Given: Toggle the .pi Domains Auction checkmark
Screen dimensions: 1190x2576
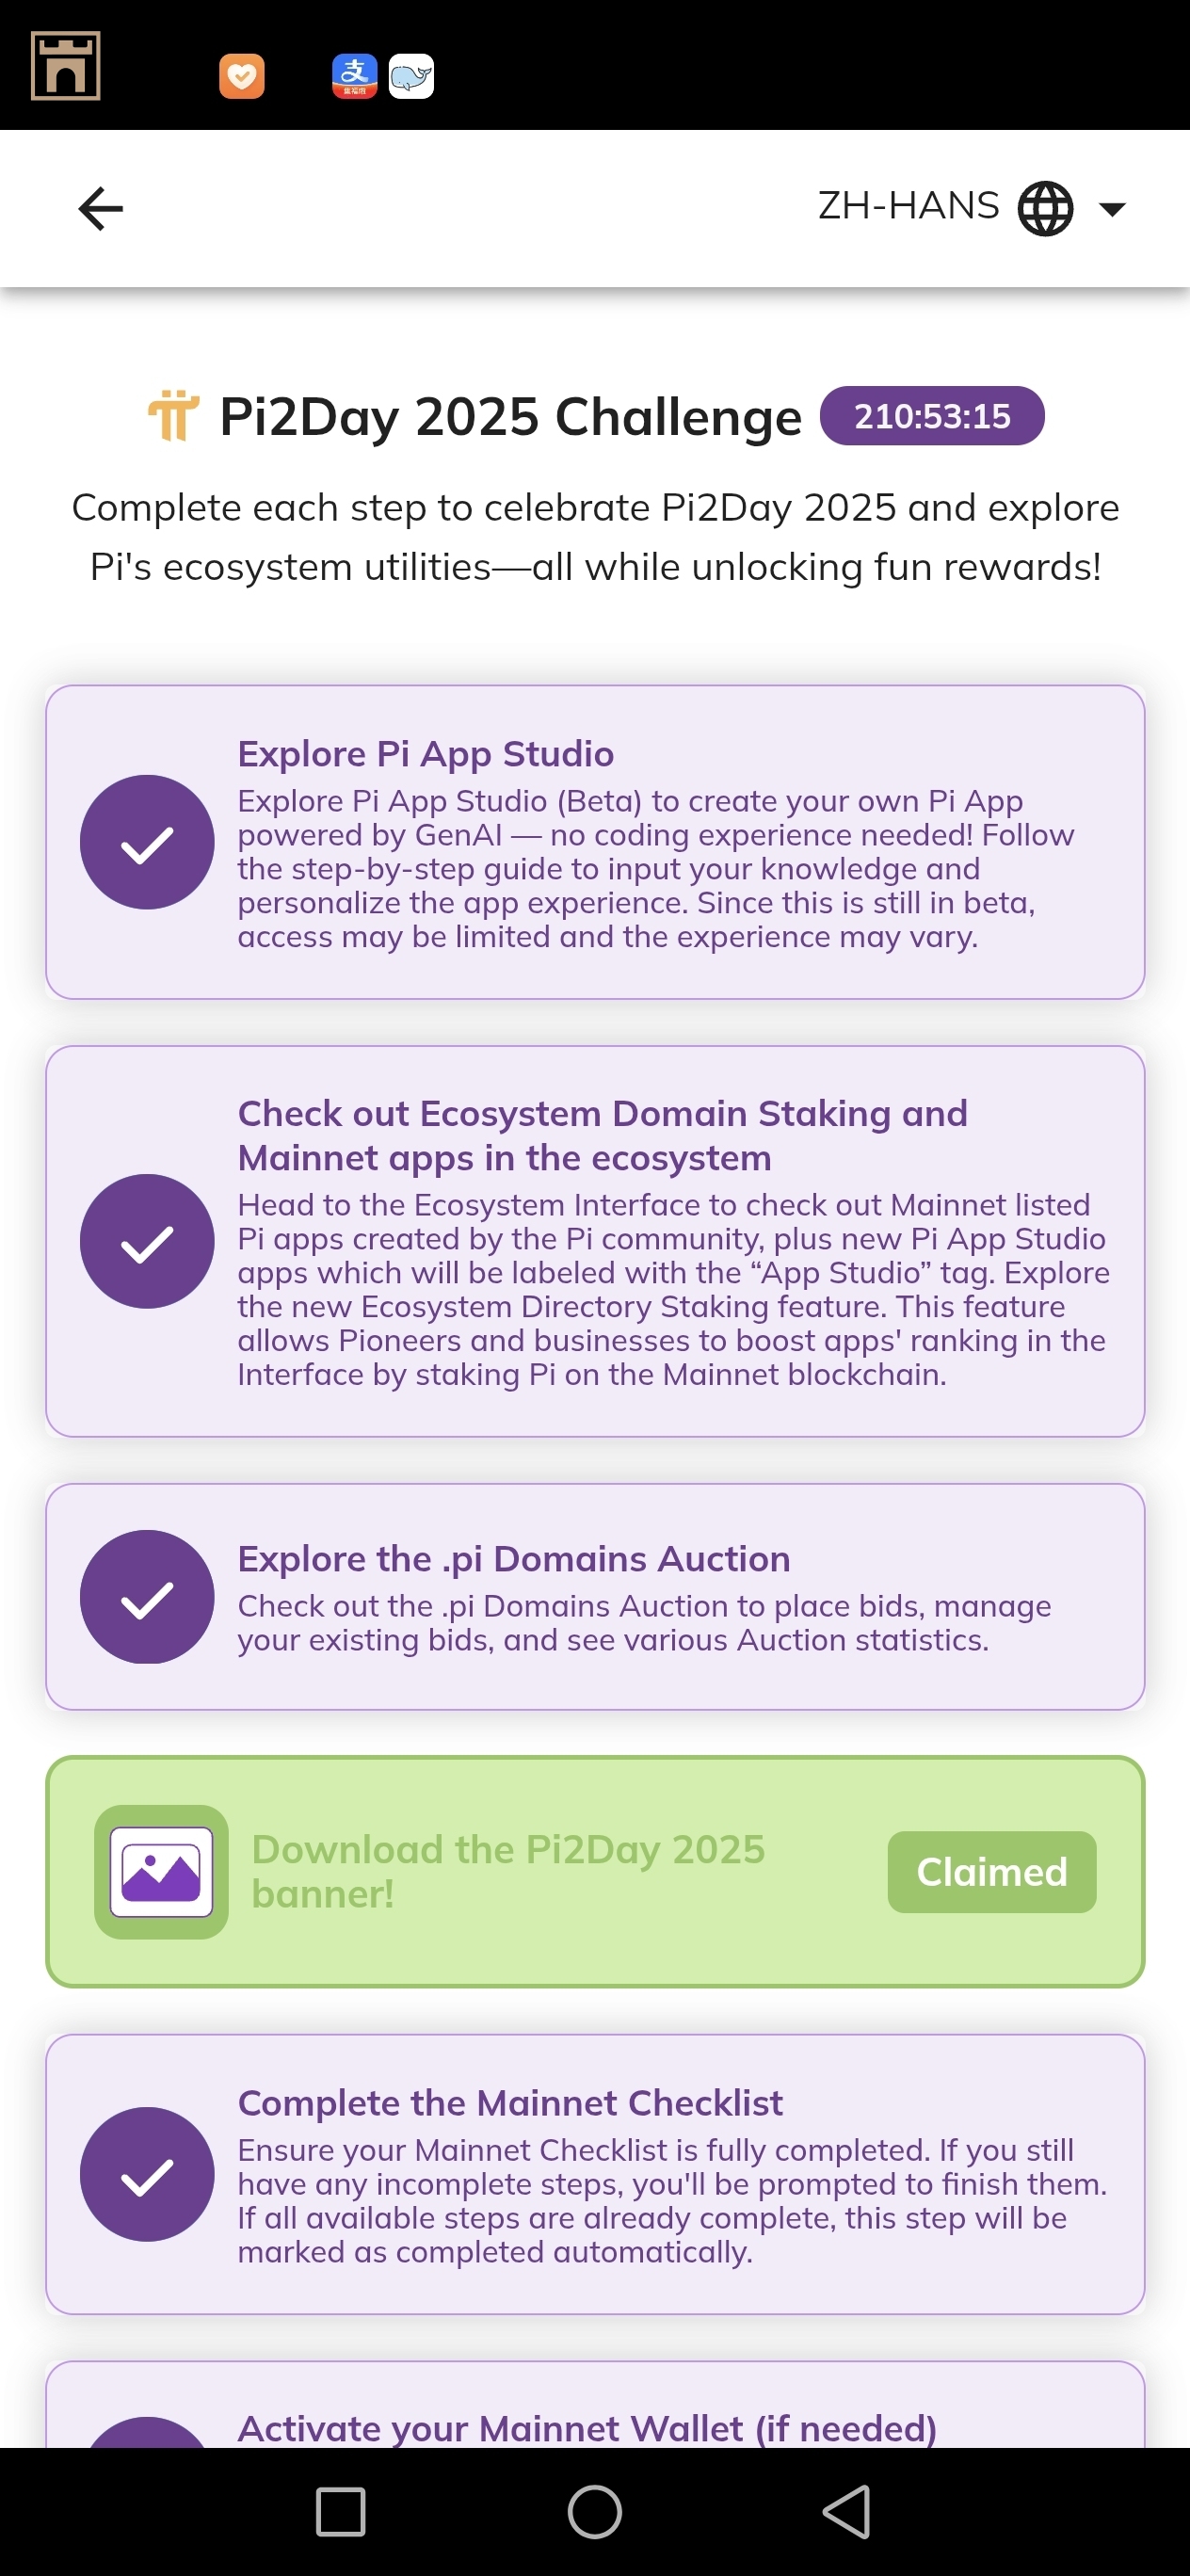Looking at the screenshot, I should (147, 1597).
